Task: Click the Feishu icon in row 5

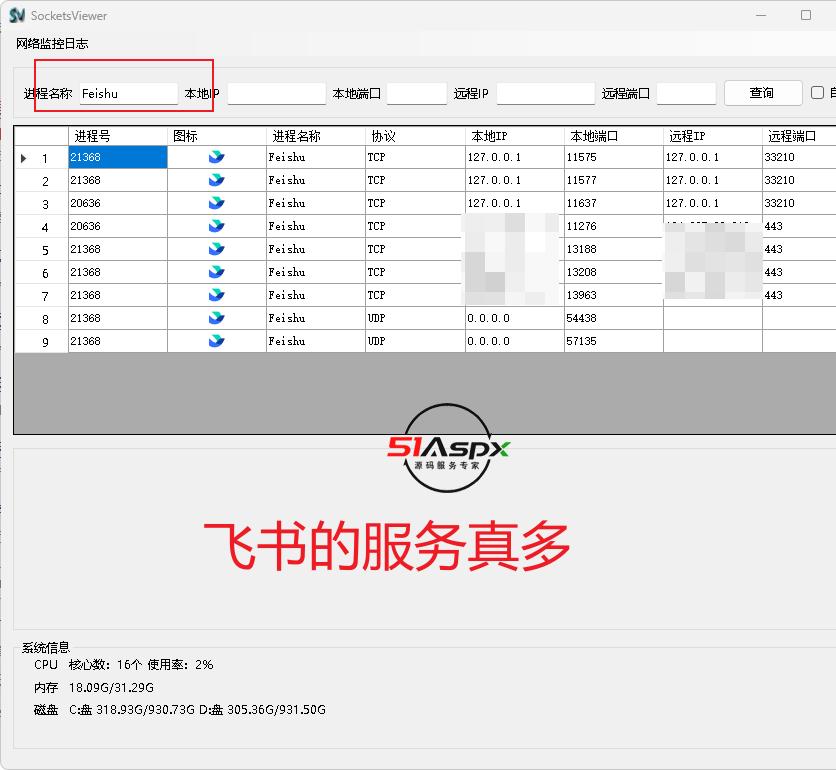Action: pyautogui.click(x=216, y=248)
